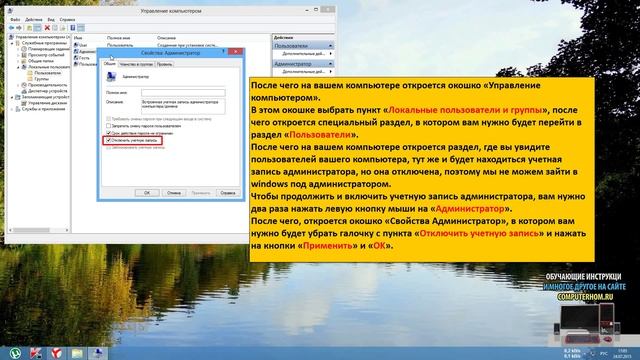640x360 pixels.
Task: Expand the 'Службы и приложения' tree node
Action: click(x=12, y=109)
